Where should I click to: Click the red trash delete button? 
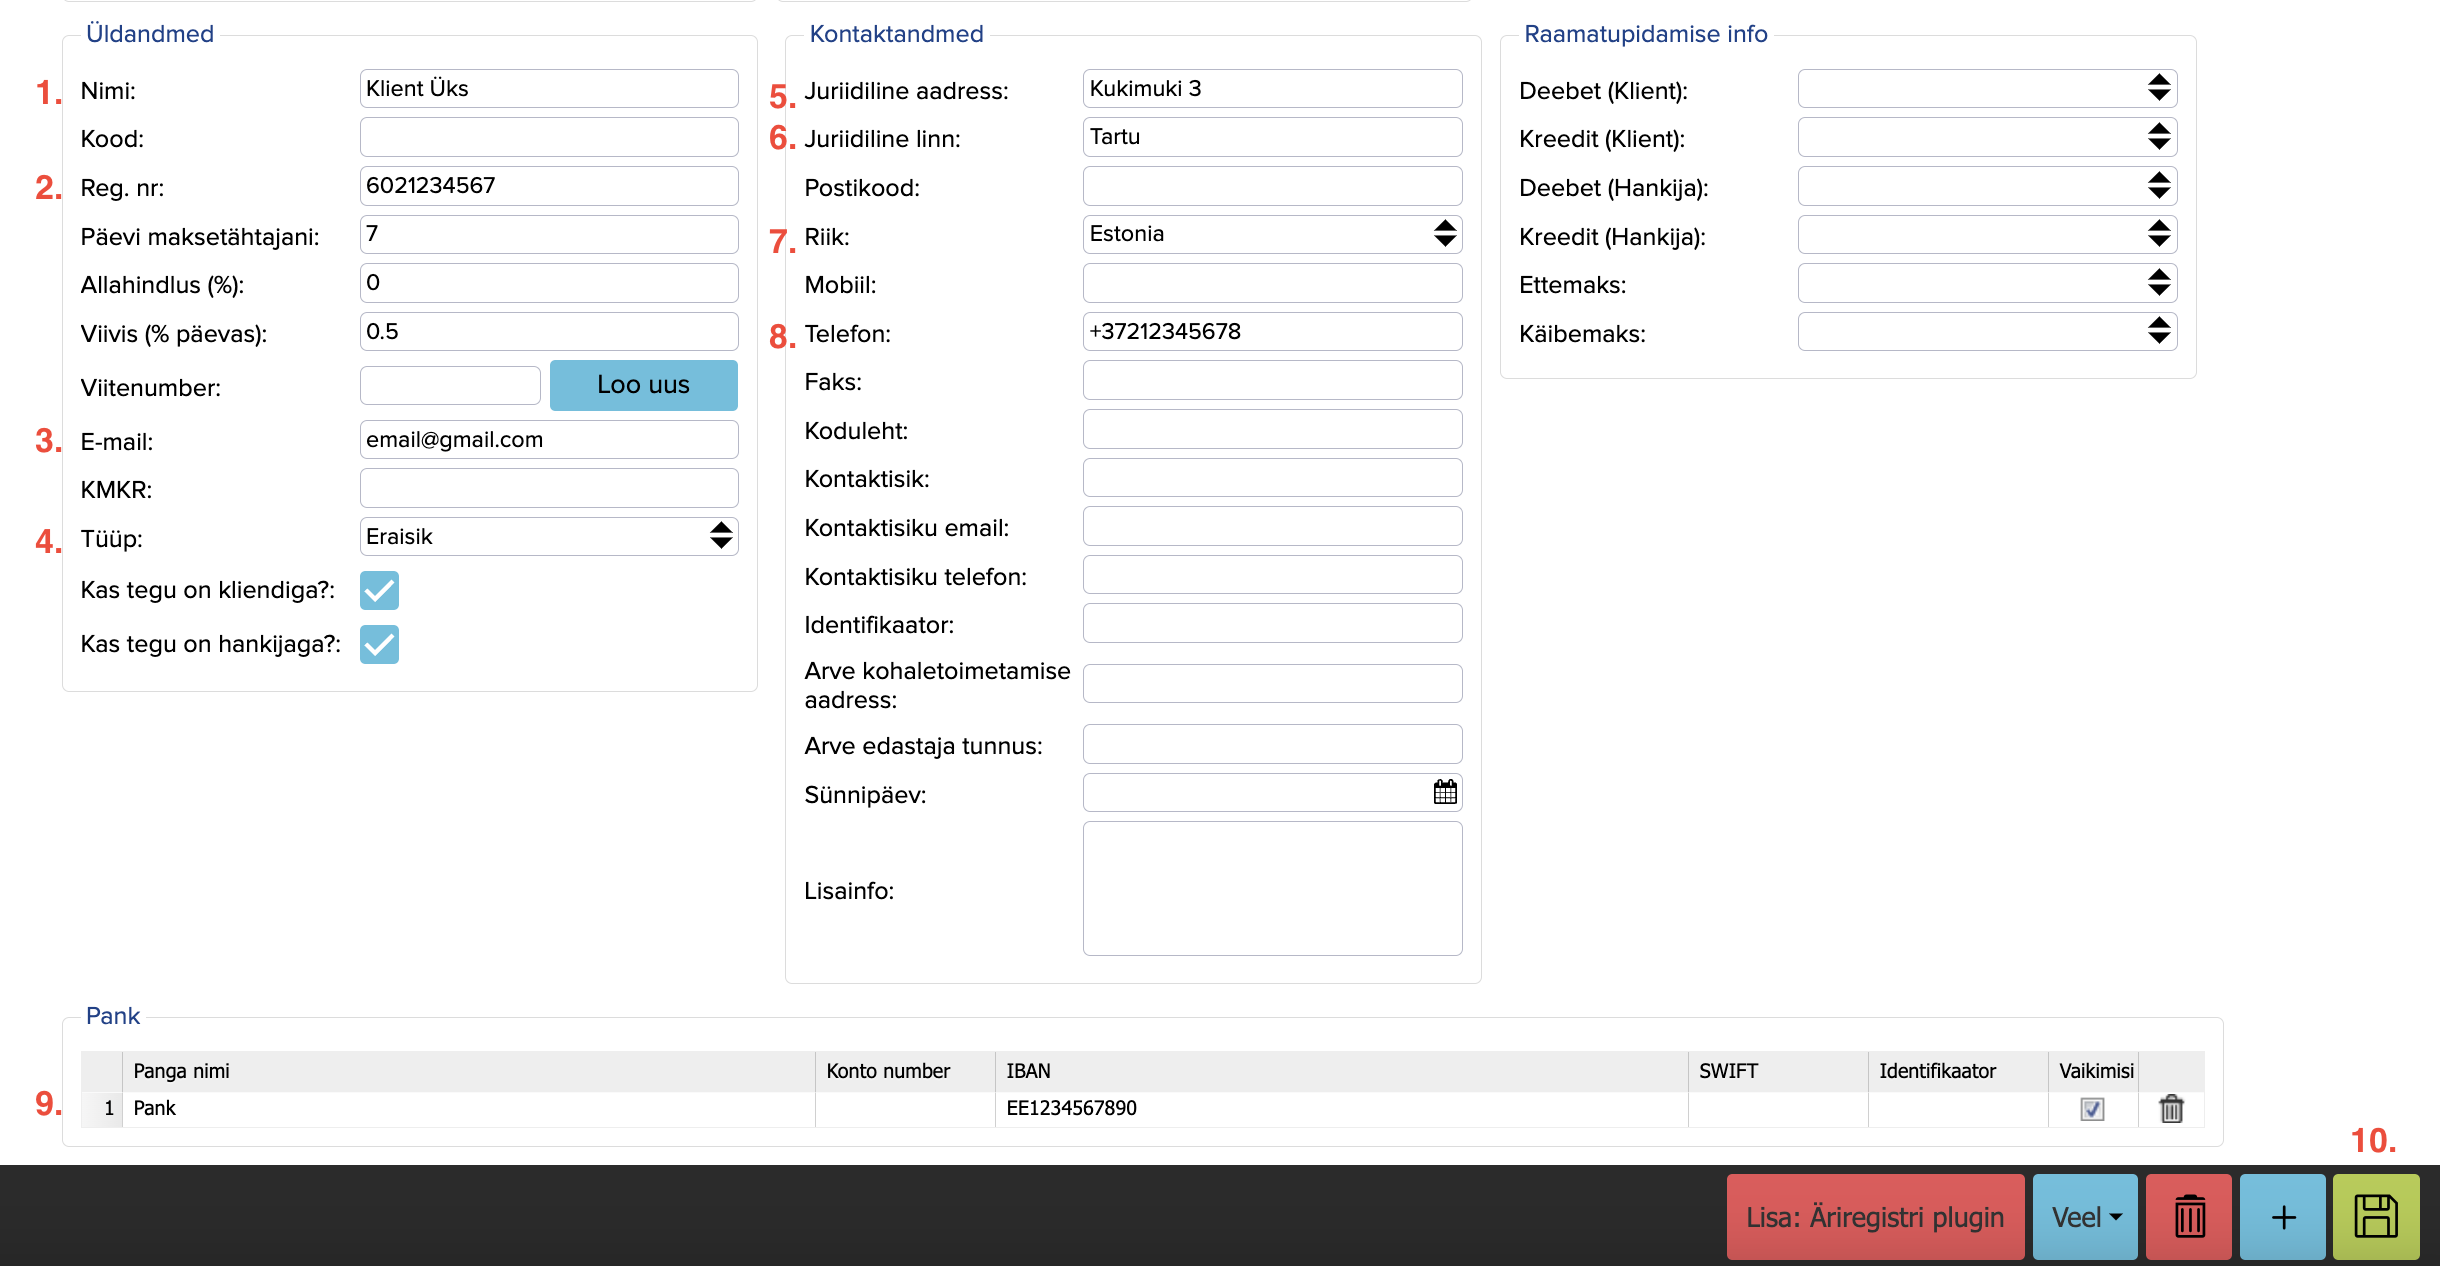[2189, 1216]
